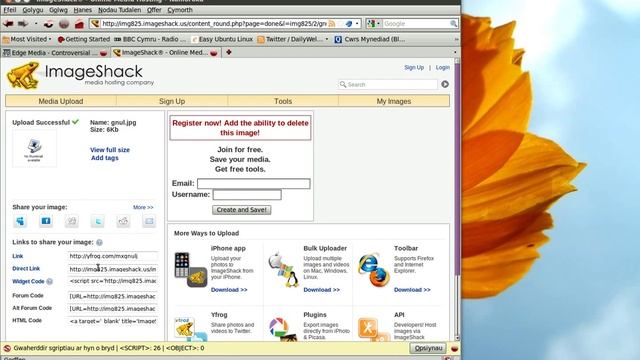Viewport: 640px width, 360px height.
Task: Go forward with the forward arrow
Action: click(x=22, y=24)
